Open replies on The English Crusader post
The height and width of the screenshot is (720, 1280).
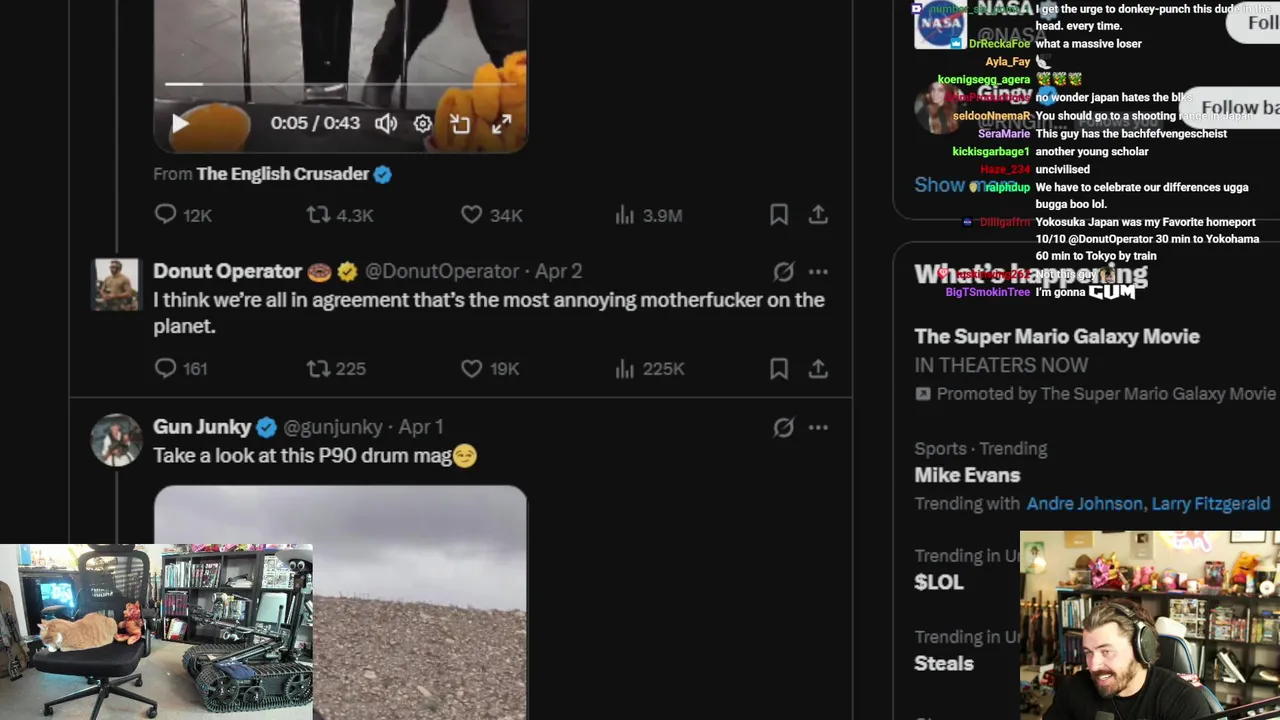coord(182,215)
